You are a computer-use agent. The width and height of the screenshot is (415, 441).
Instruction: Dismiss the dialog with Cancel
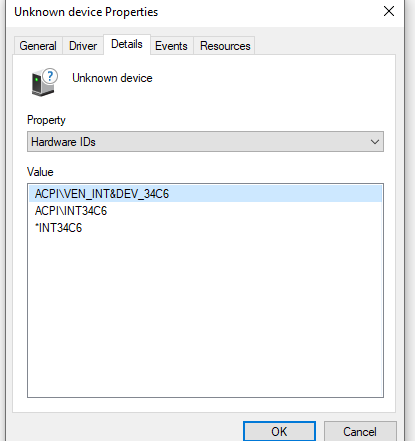tap(360, 431)
